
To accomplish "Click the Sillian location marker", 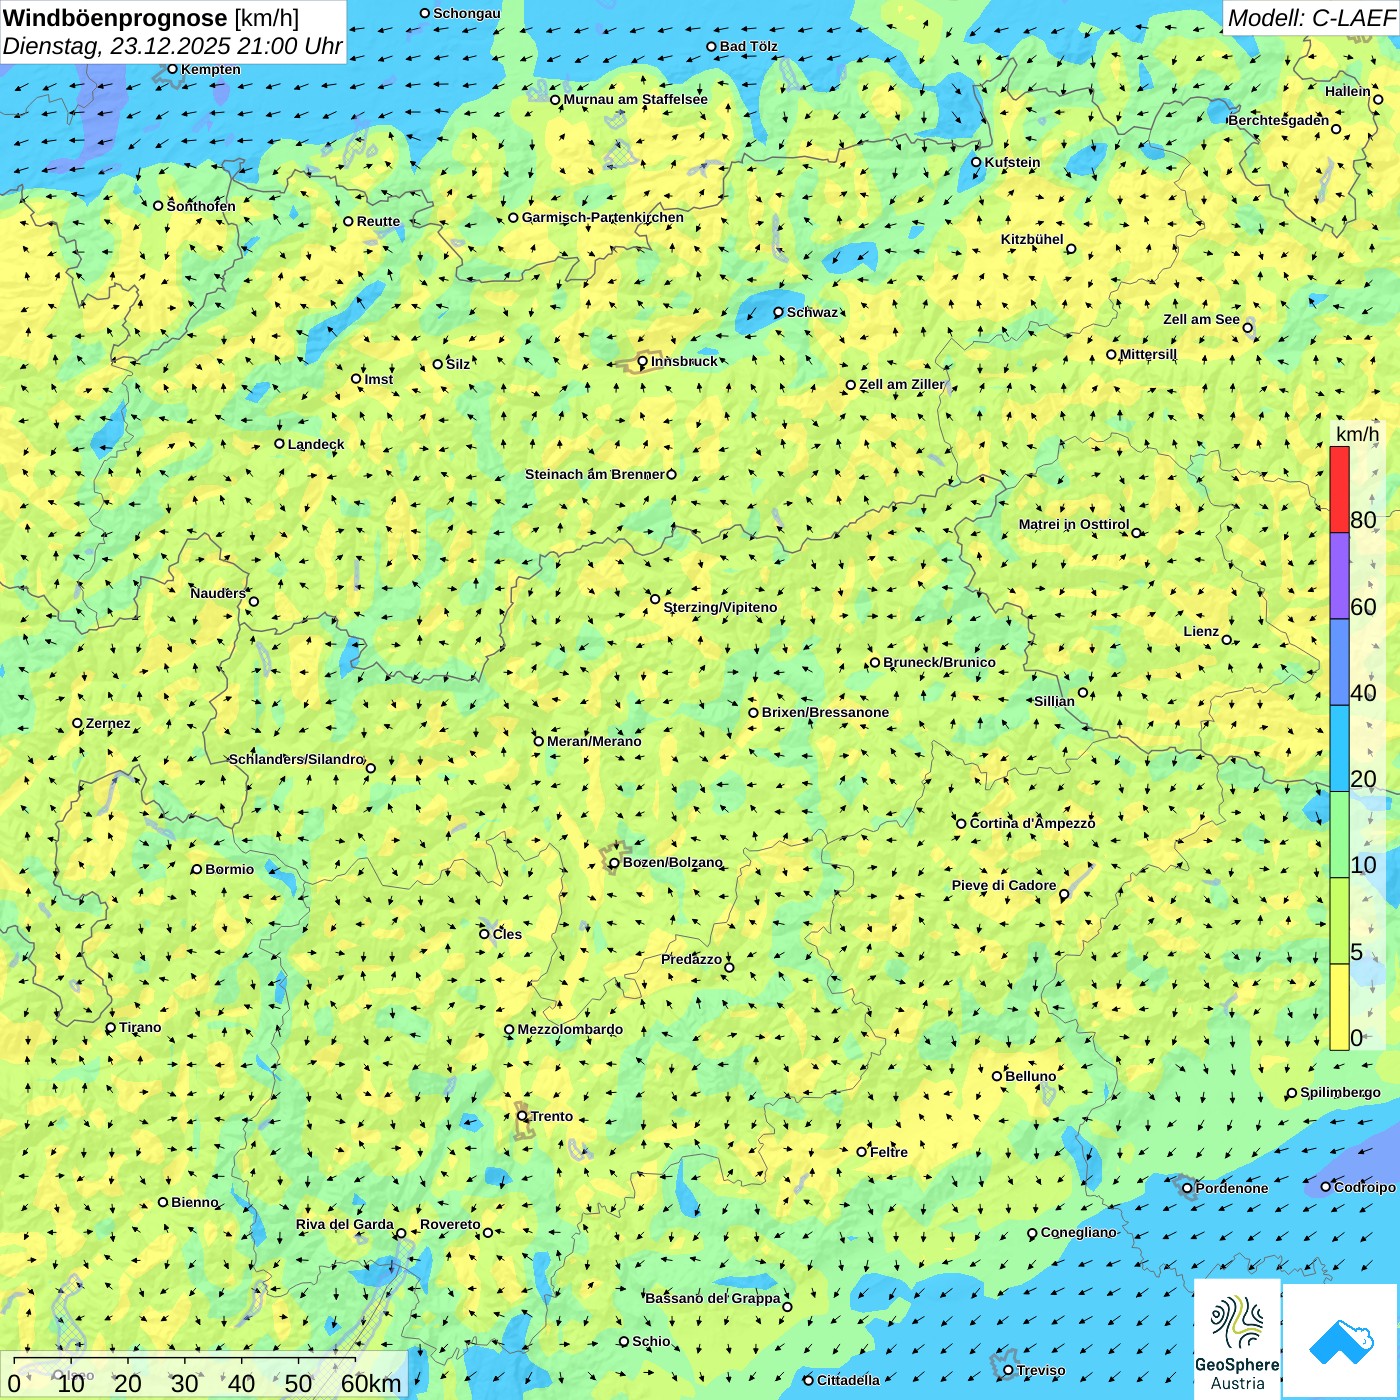I will (1083, 692).
